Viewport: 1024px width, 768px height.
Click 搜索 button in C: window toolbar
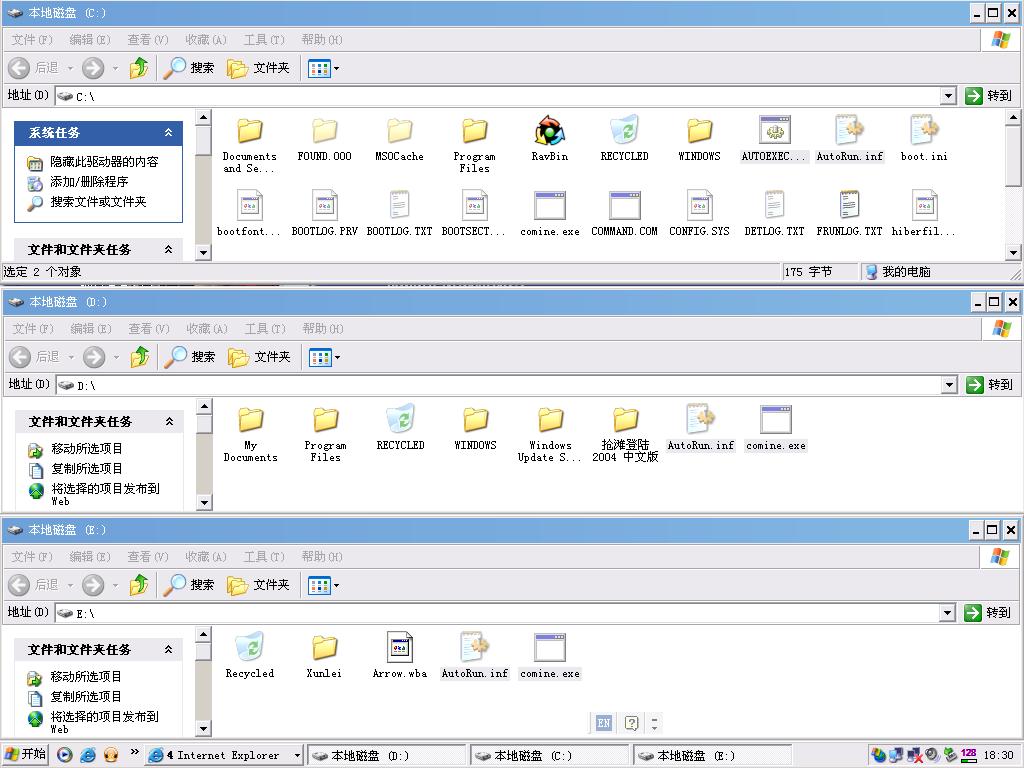tap(189, 68)
